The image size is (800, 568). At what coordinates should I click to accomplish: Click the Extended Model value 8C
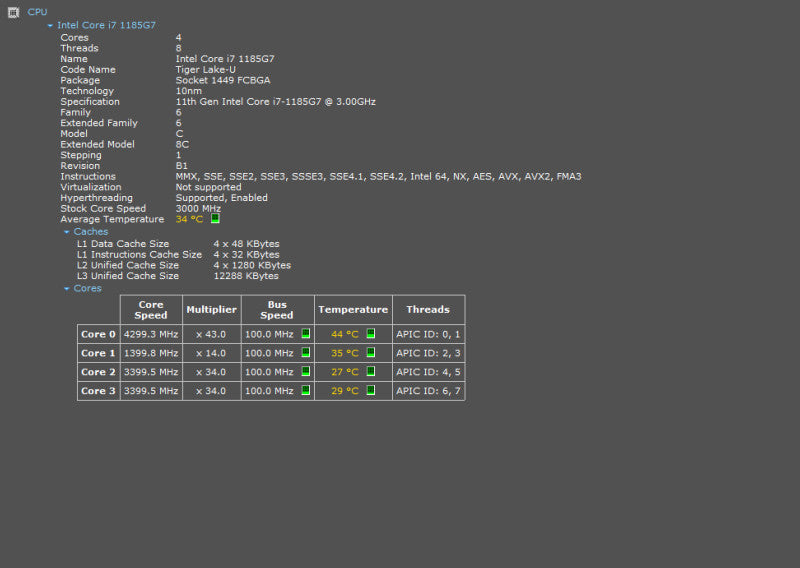(182, 144)
